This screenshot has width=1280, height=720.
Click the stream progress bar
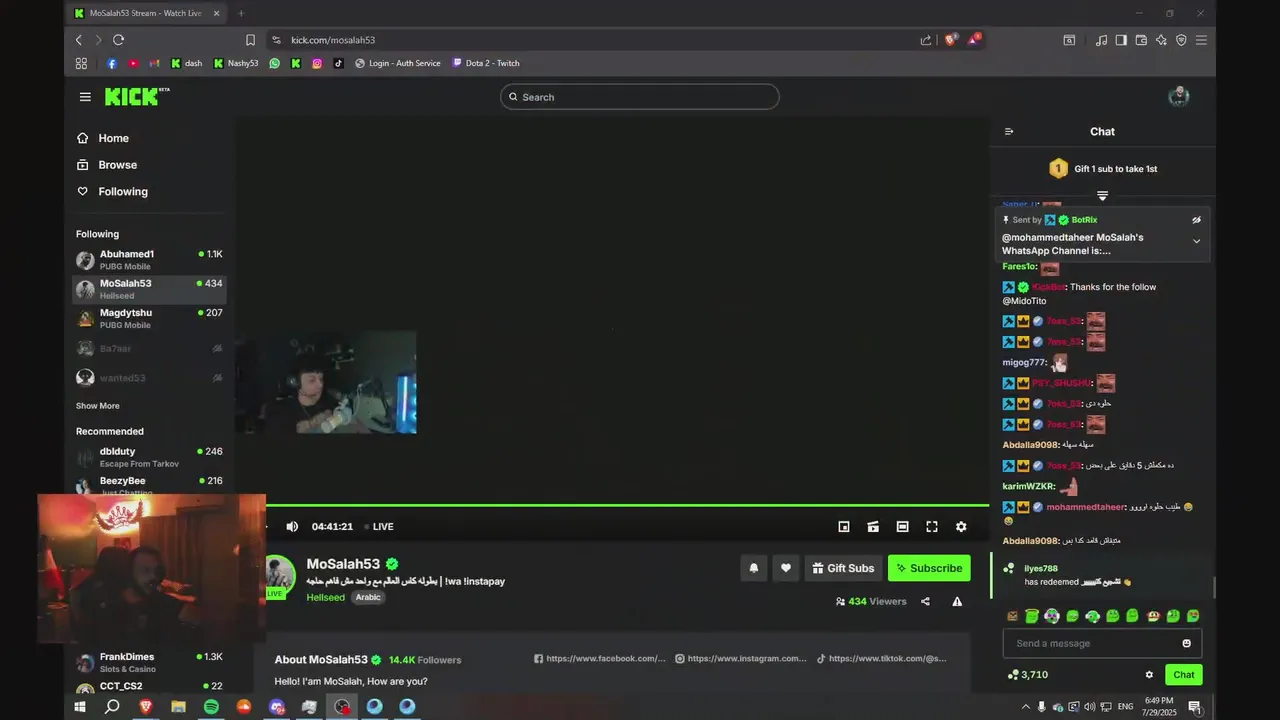[627, 505]
